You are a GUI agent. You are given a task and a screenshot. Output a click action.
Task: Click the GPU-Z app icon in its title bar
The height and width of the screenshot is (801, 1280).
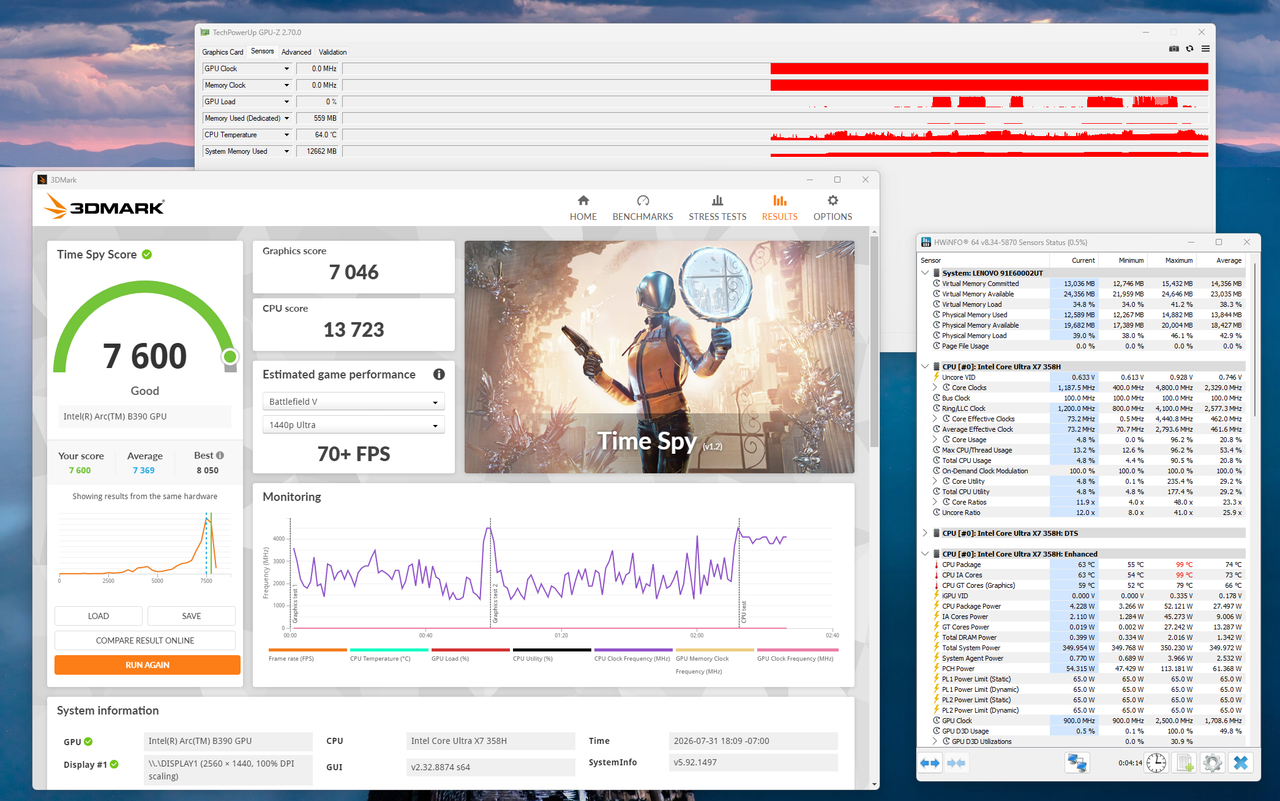coord(205,32)
